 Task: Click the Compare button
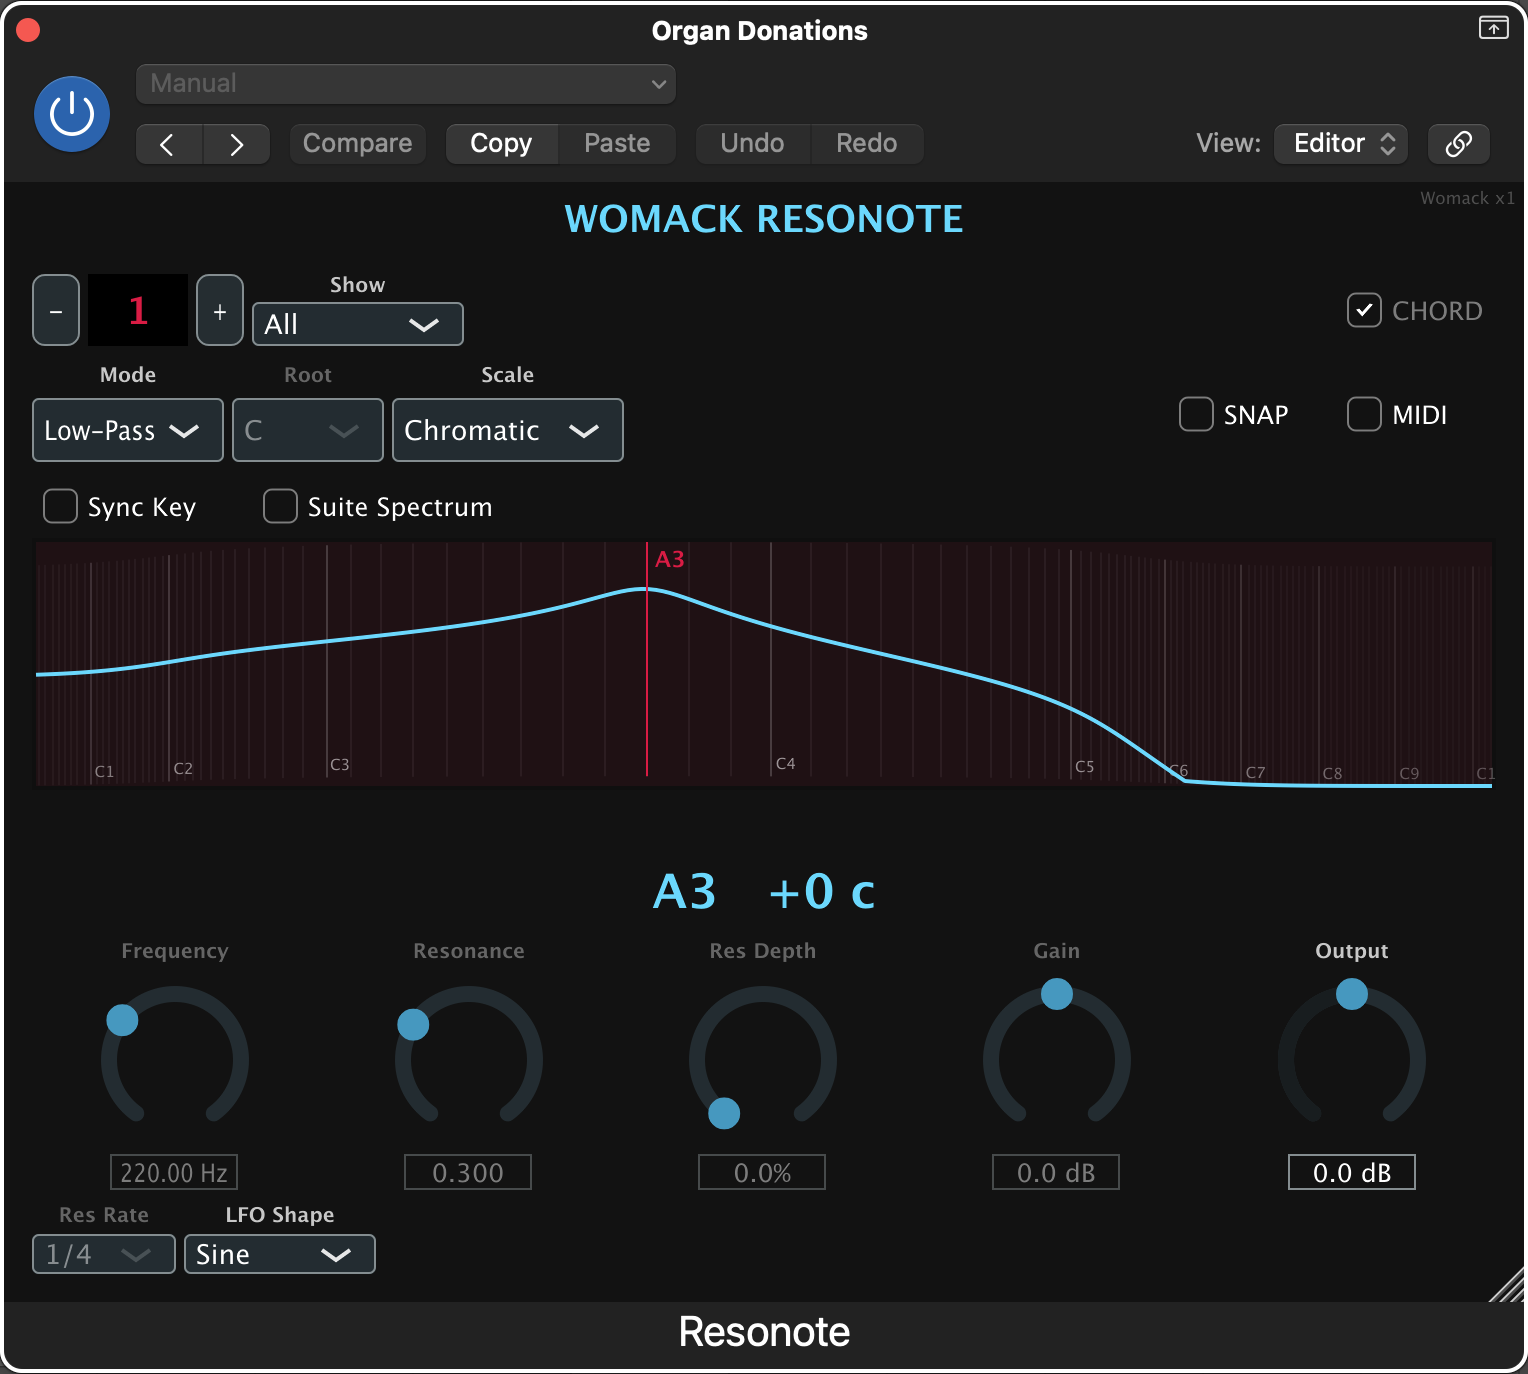pos(358,144)
